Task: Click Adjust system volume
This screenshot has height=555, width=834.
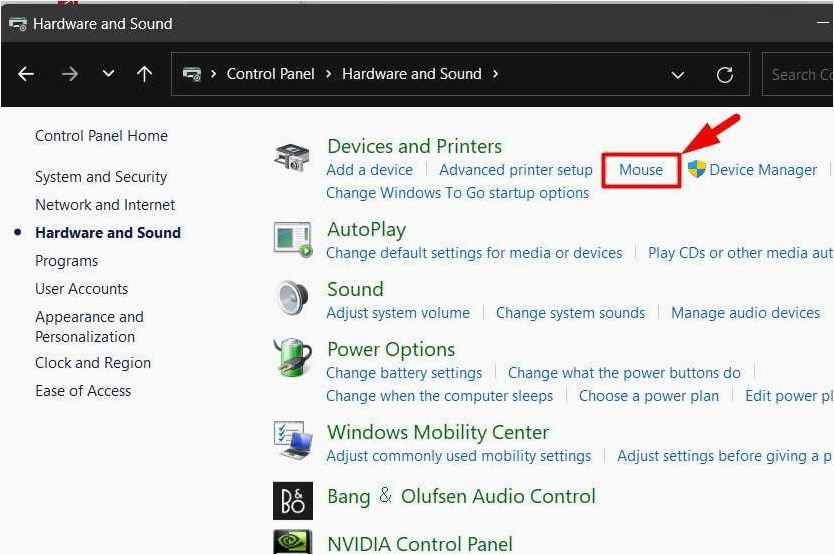Action: click(398, 313)
